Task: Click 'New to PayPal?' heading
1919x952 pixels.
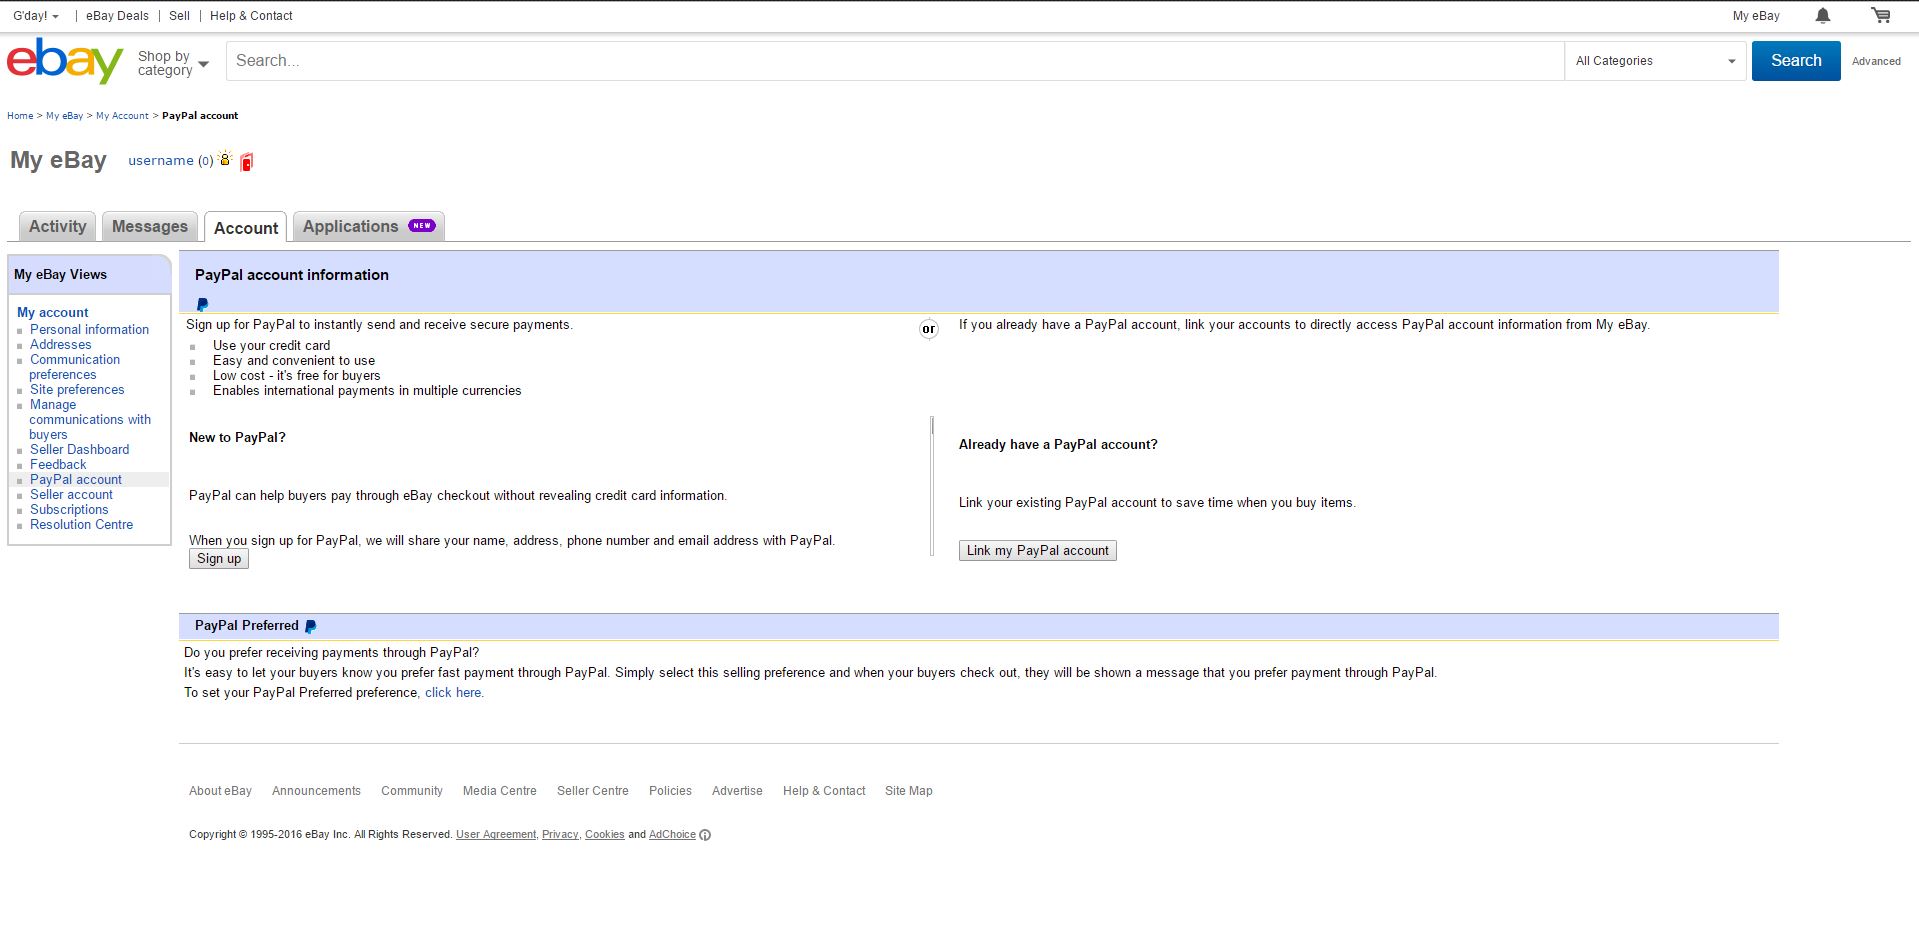Action: (237, 438)
